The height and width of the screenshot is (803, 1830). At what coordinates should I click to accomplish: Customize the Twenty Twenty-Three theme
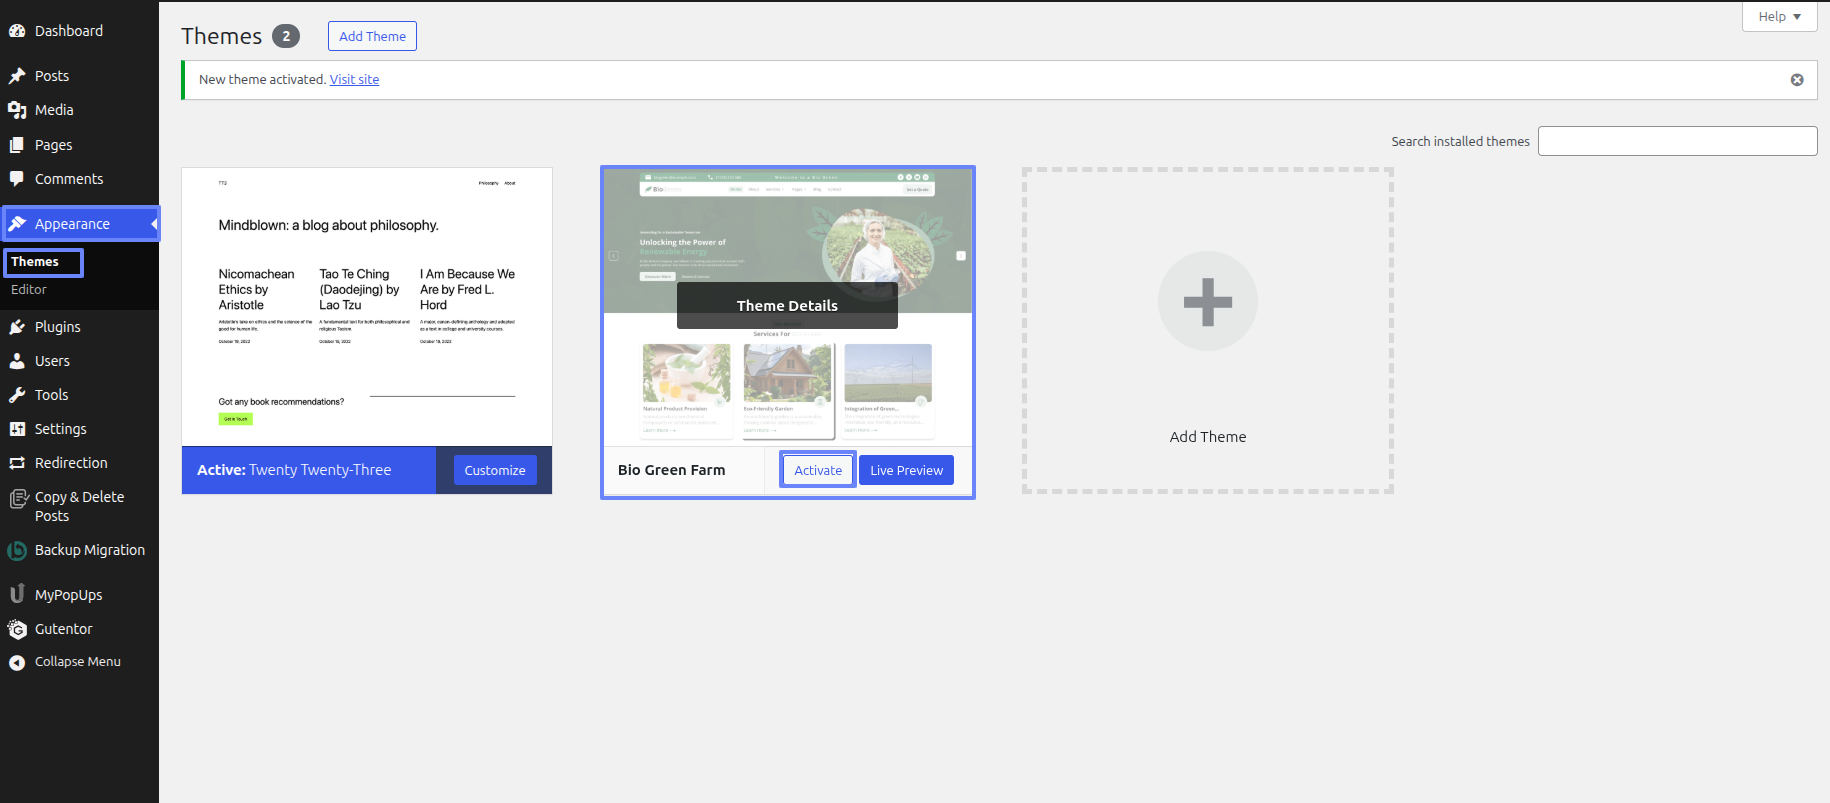click(x=494, y=470)
